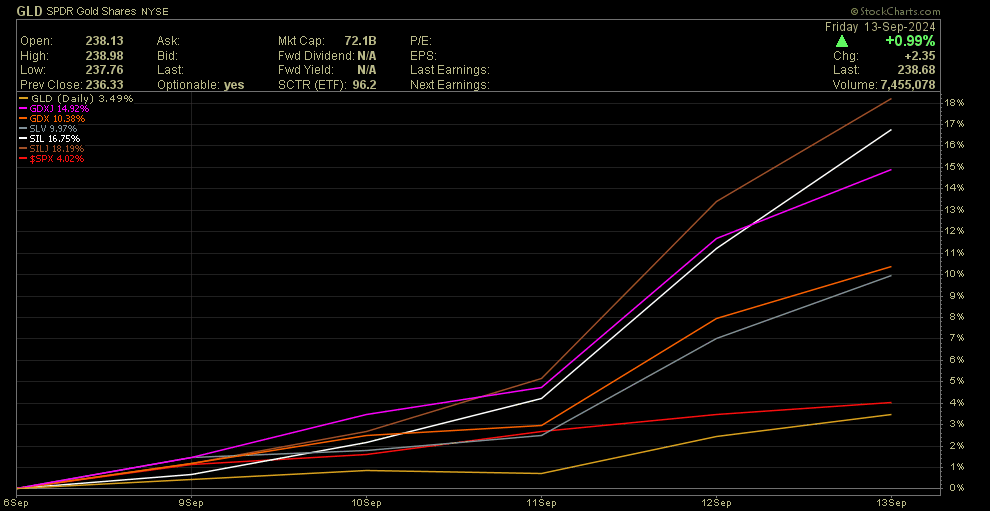The image size is (990, 511).
Task: Click the magenta color dash beside GDXJ legend
Action: pos(23,109)
